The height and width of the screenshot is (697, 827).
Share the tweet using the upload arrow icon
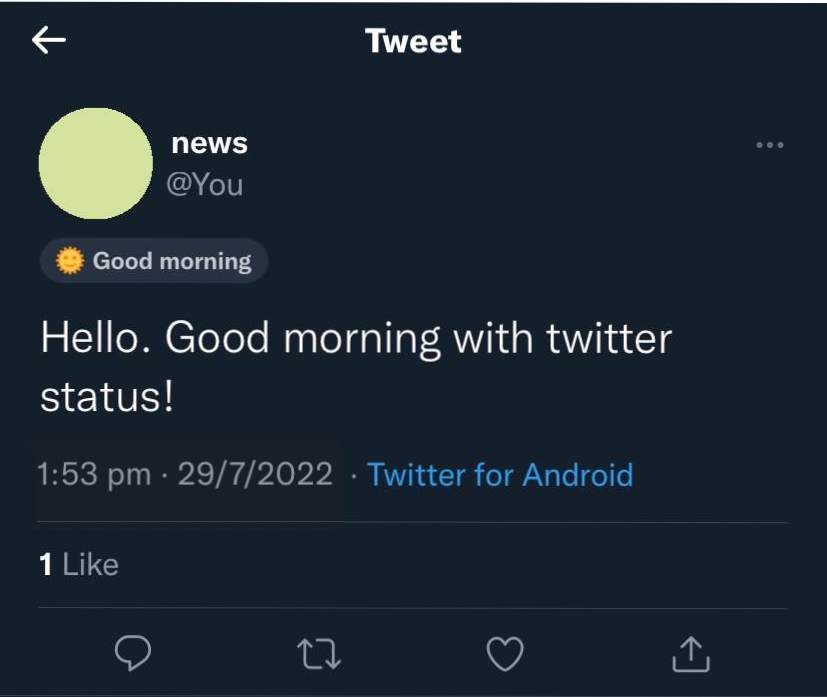point(690,654)
